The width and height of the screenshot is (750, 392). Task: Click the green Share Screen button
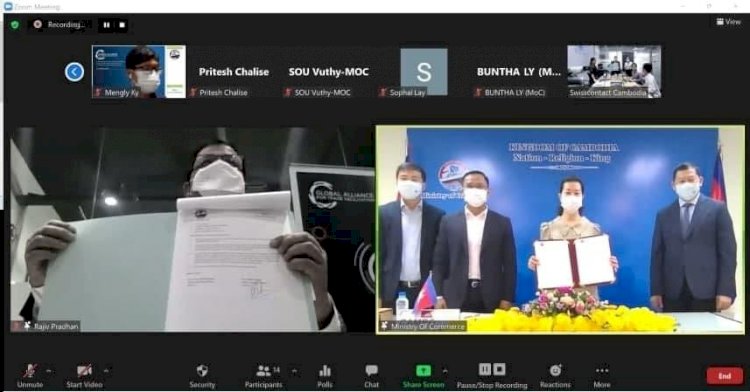tap(423, 376)
